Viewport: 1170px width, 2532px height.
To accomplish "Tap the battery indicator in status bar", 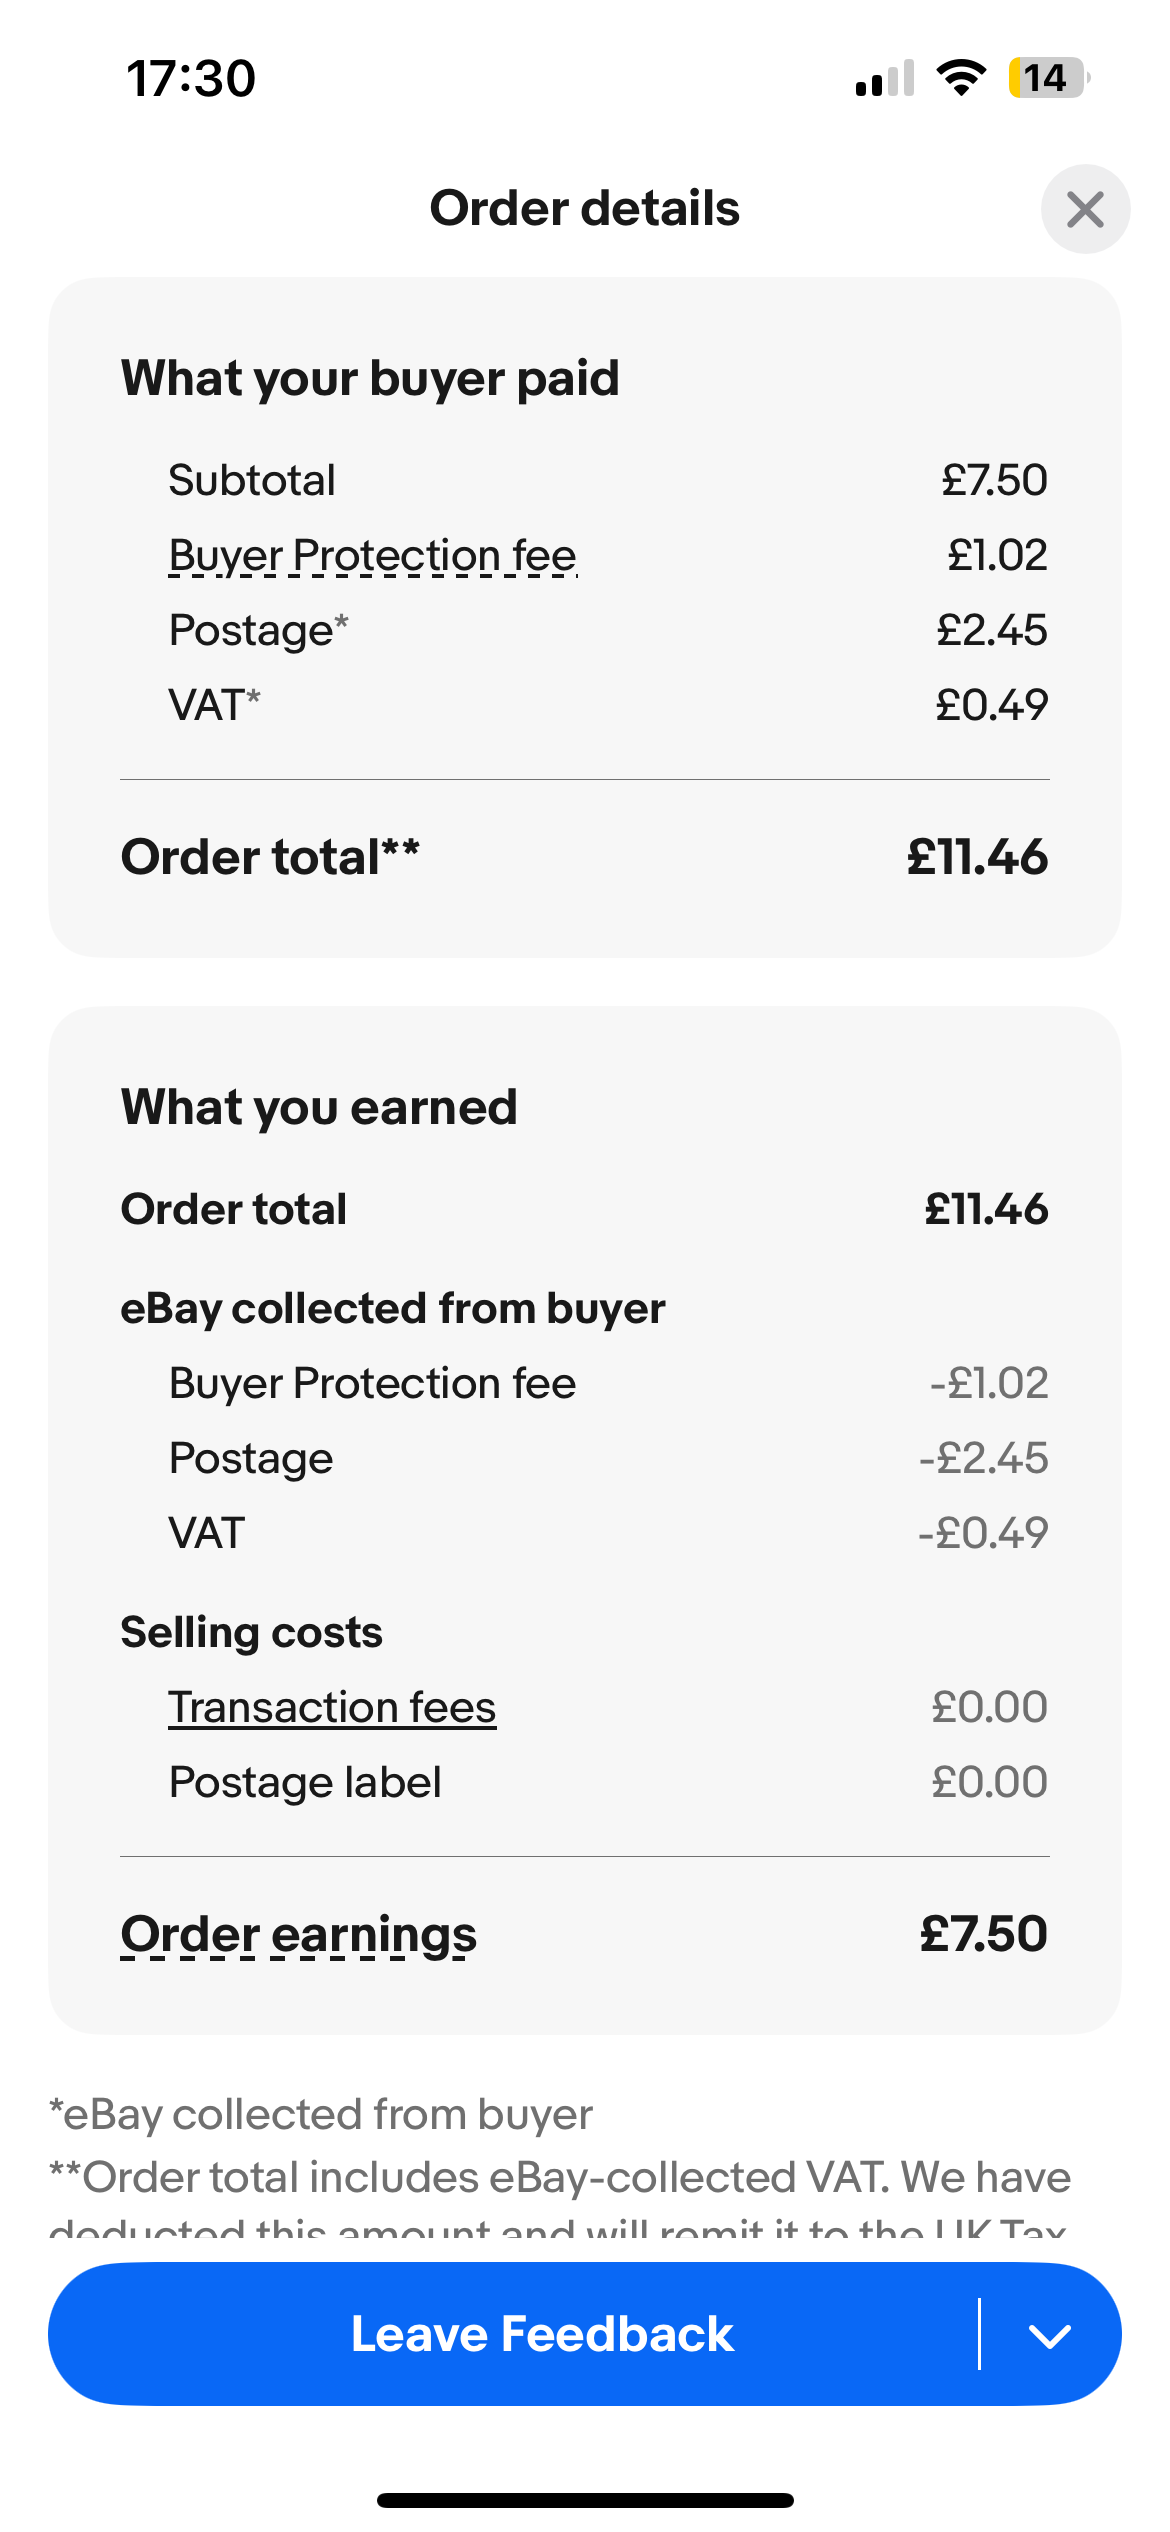I will coord(1047,78).
